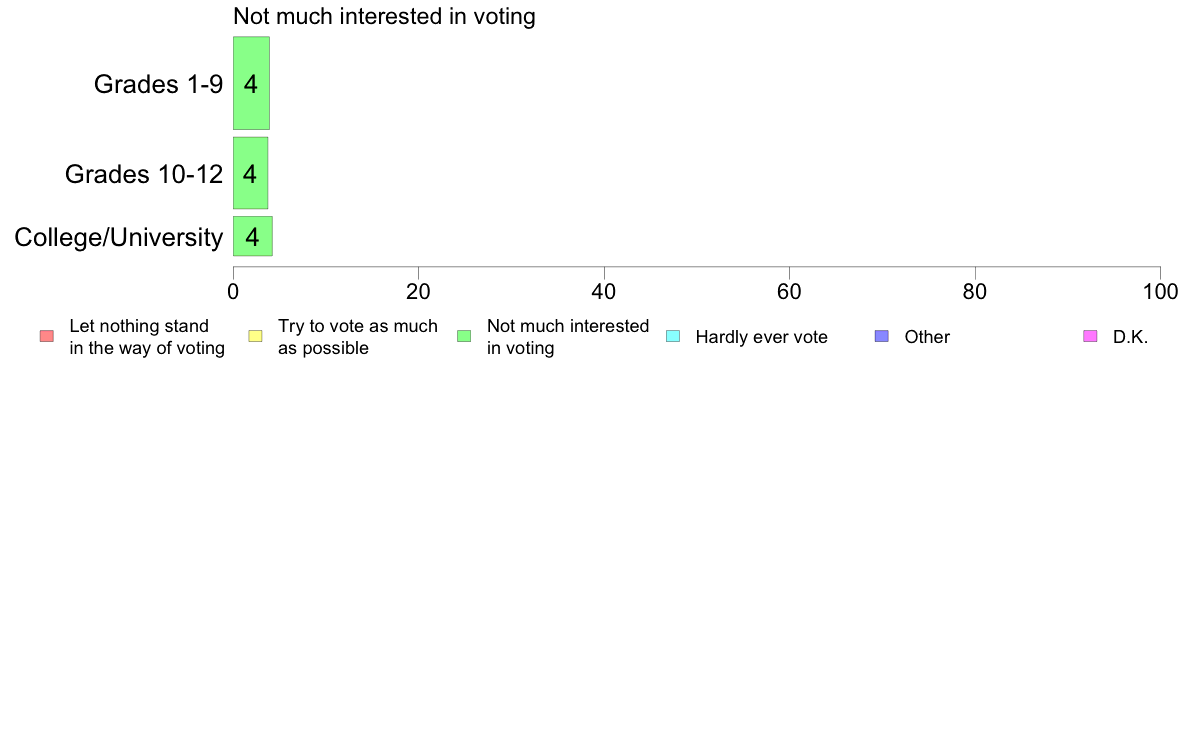Click the x-axis tick label 100
The image size is (1188, 736).
[x=1160, y=292]
